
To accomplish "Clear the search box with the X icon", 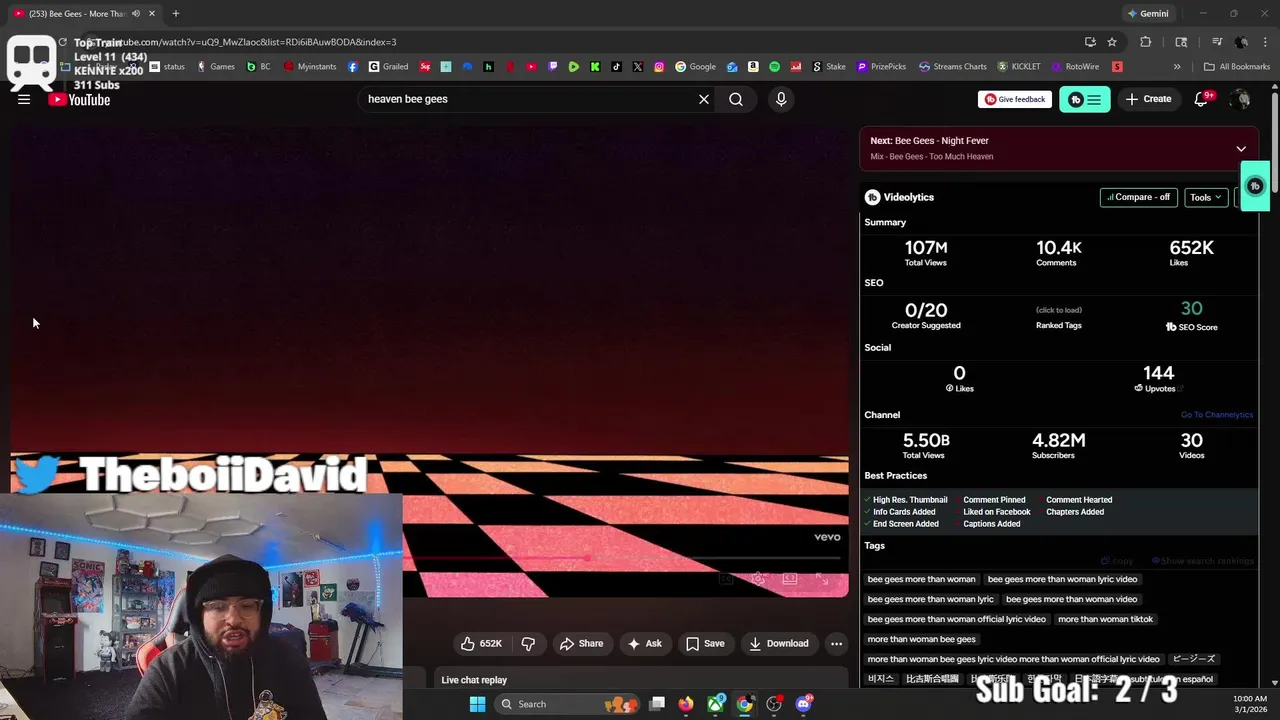I will (704, 99).
